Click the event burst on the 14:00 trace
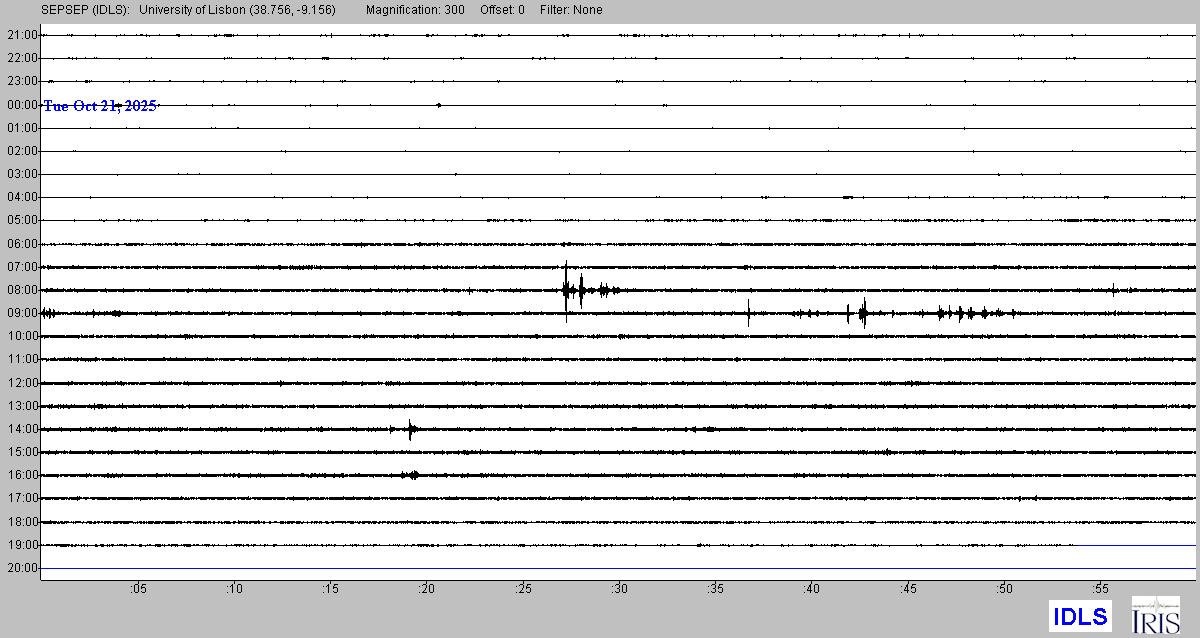 (410, 430)
